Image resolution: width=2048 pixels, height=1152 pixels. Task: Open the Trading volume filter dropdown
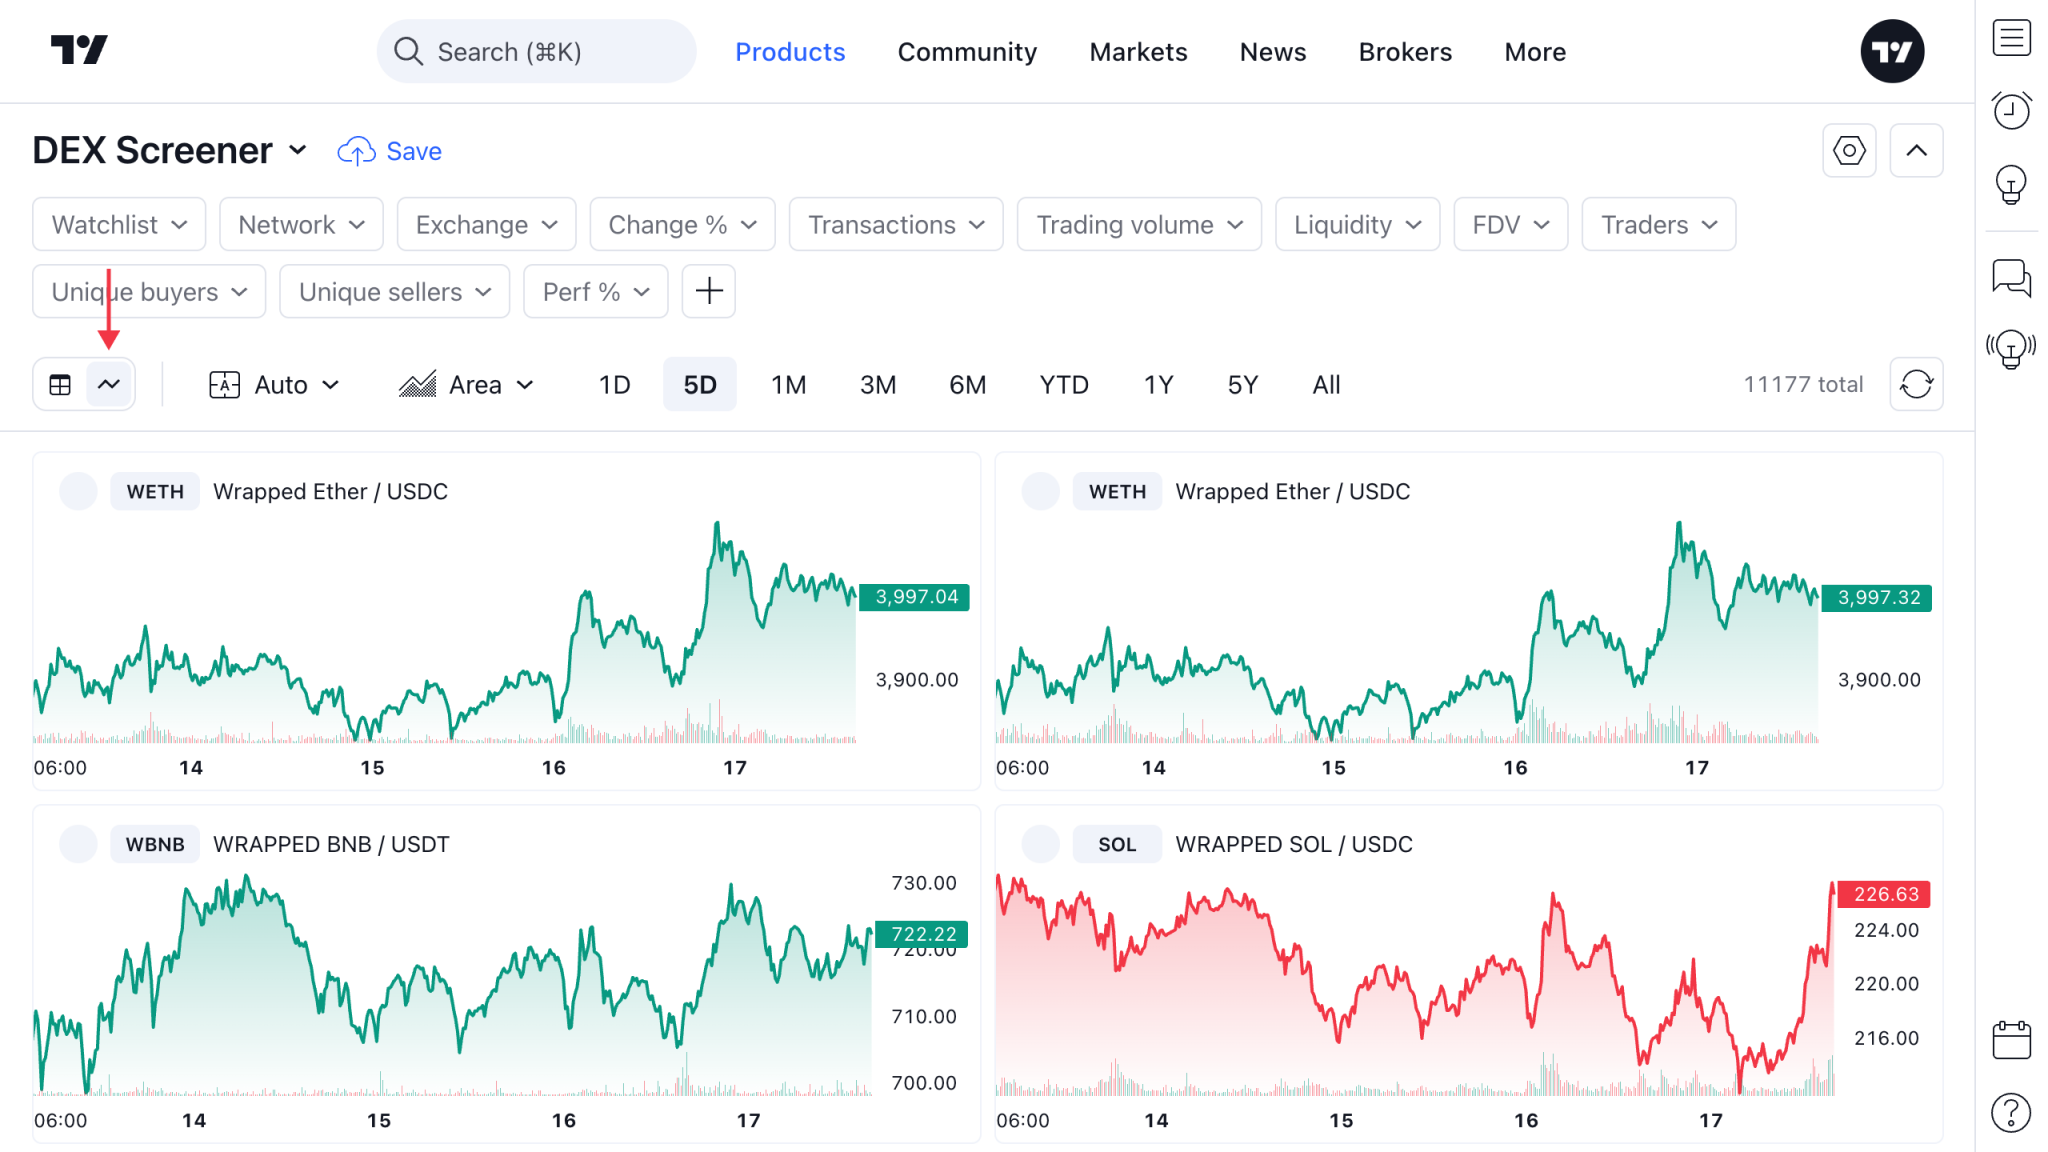click(1139, 224)
